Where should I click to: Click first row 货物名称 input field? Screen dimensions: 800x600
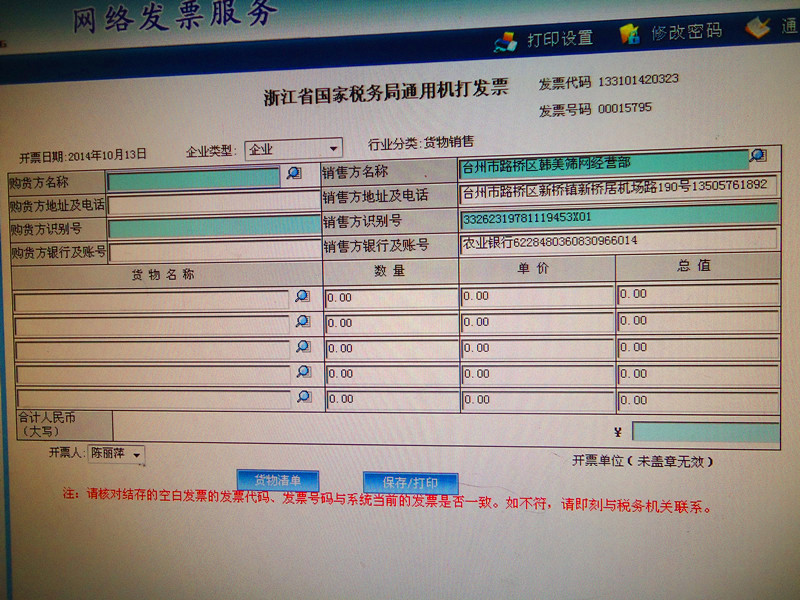coord(152,302)
